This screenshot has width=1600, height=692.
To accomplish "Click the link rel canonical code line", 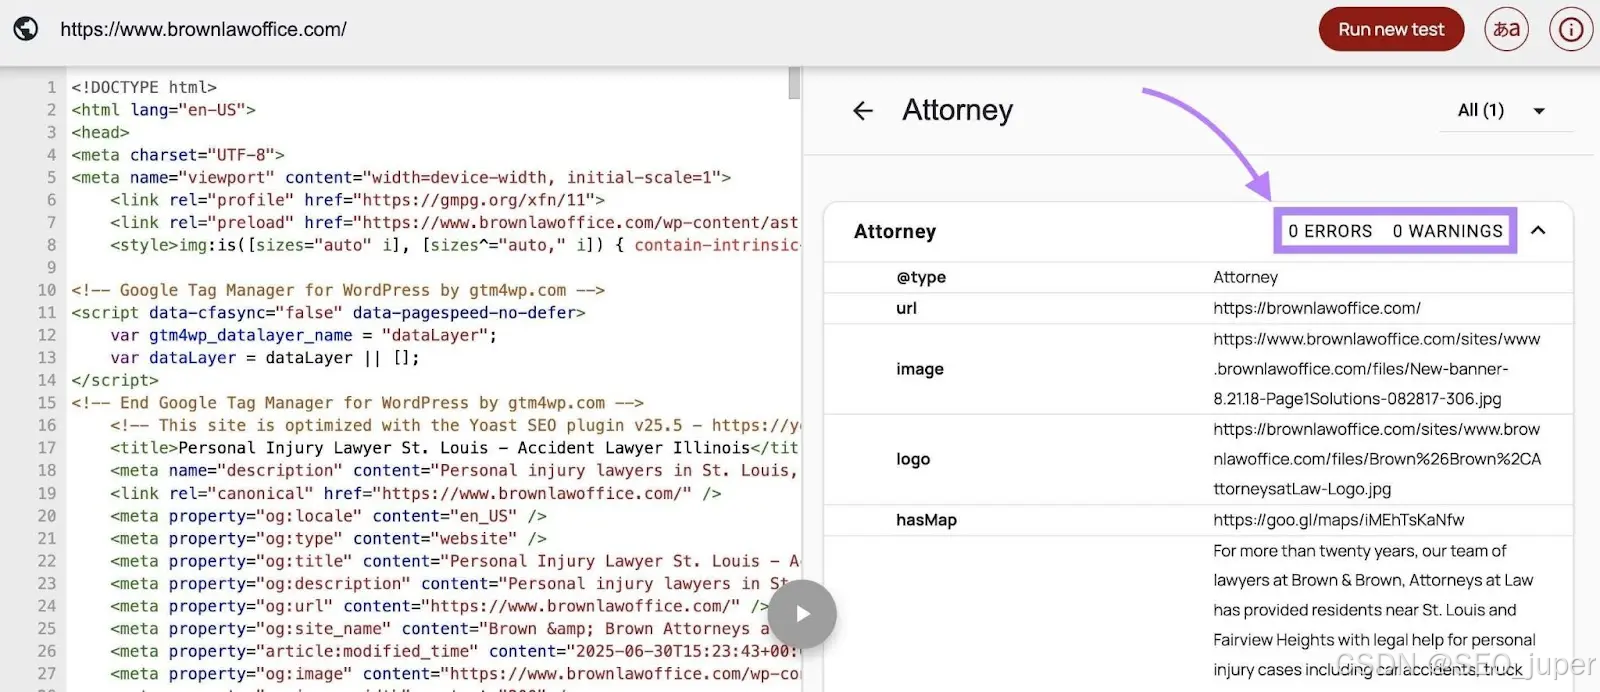I will tap(415, 493).
